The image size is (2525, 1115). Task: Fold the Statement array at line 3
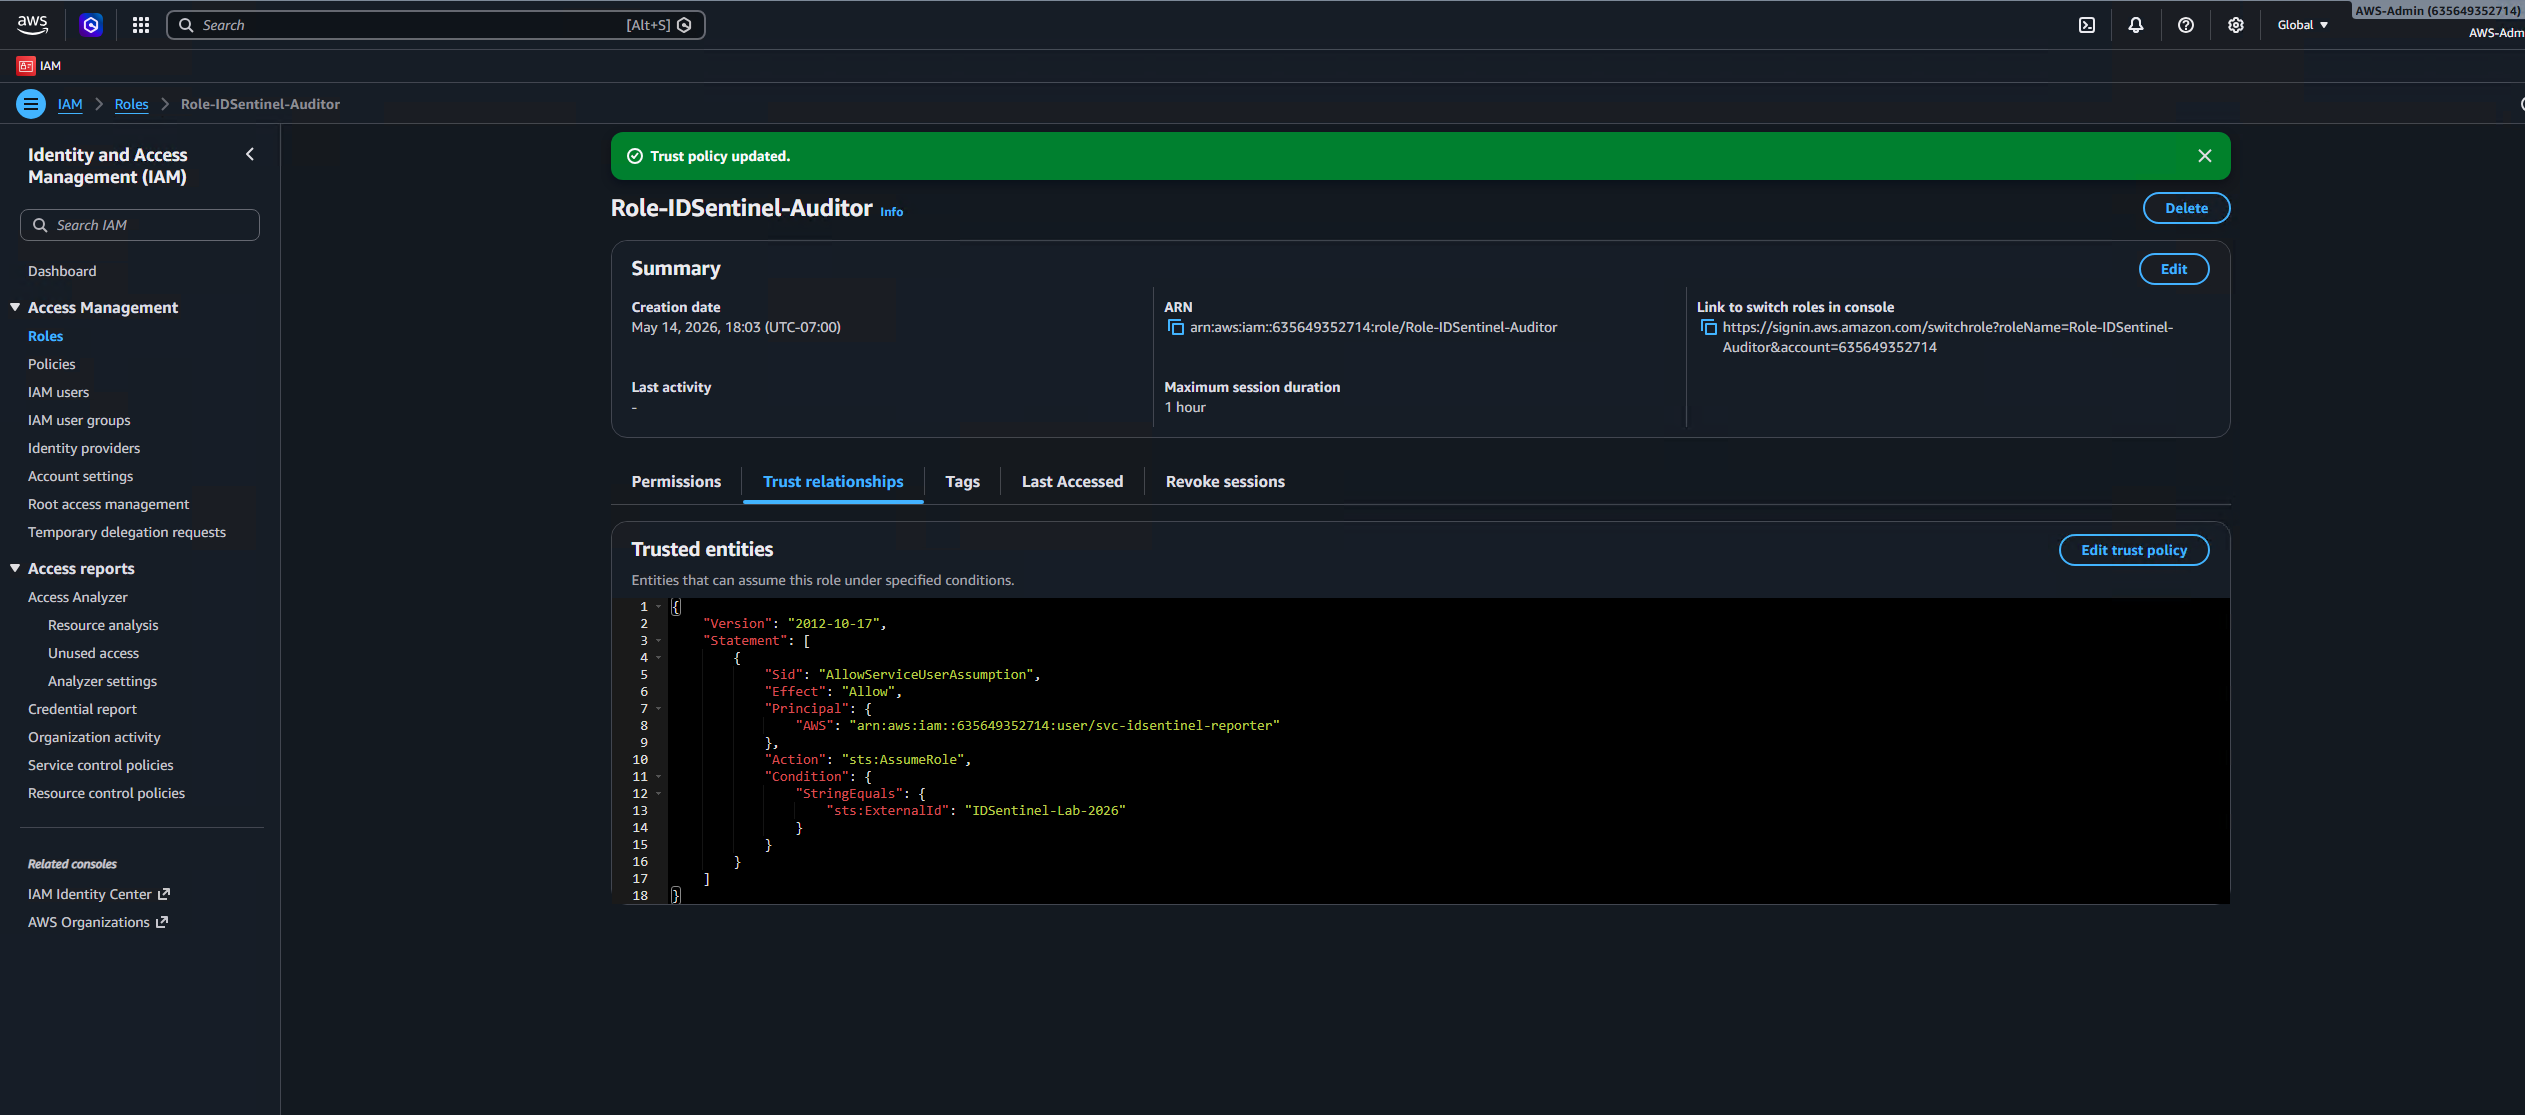click(x=659, y=641)
